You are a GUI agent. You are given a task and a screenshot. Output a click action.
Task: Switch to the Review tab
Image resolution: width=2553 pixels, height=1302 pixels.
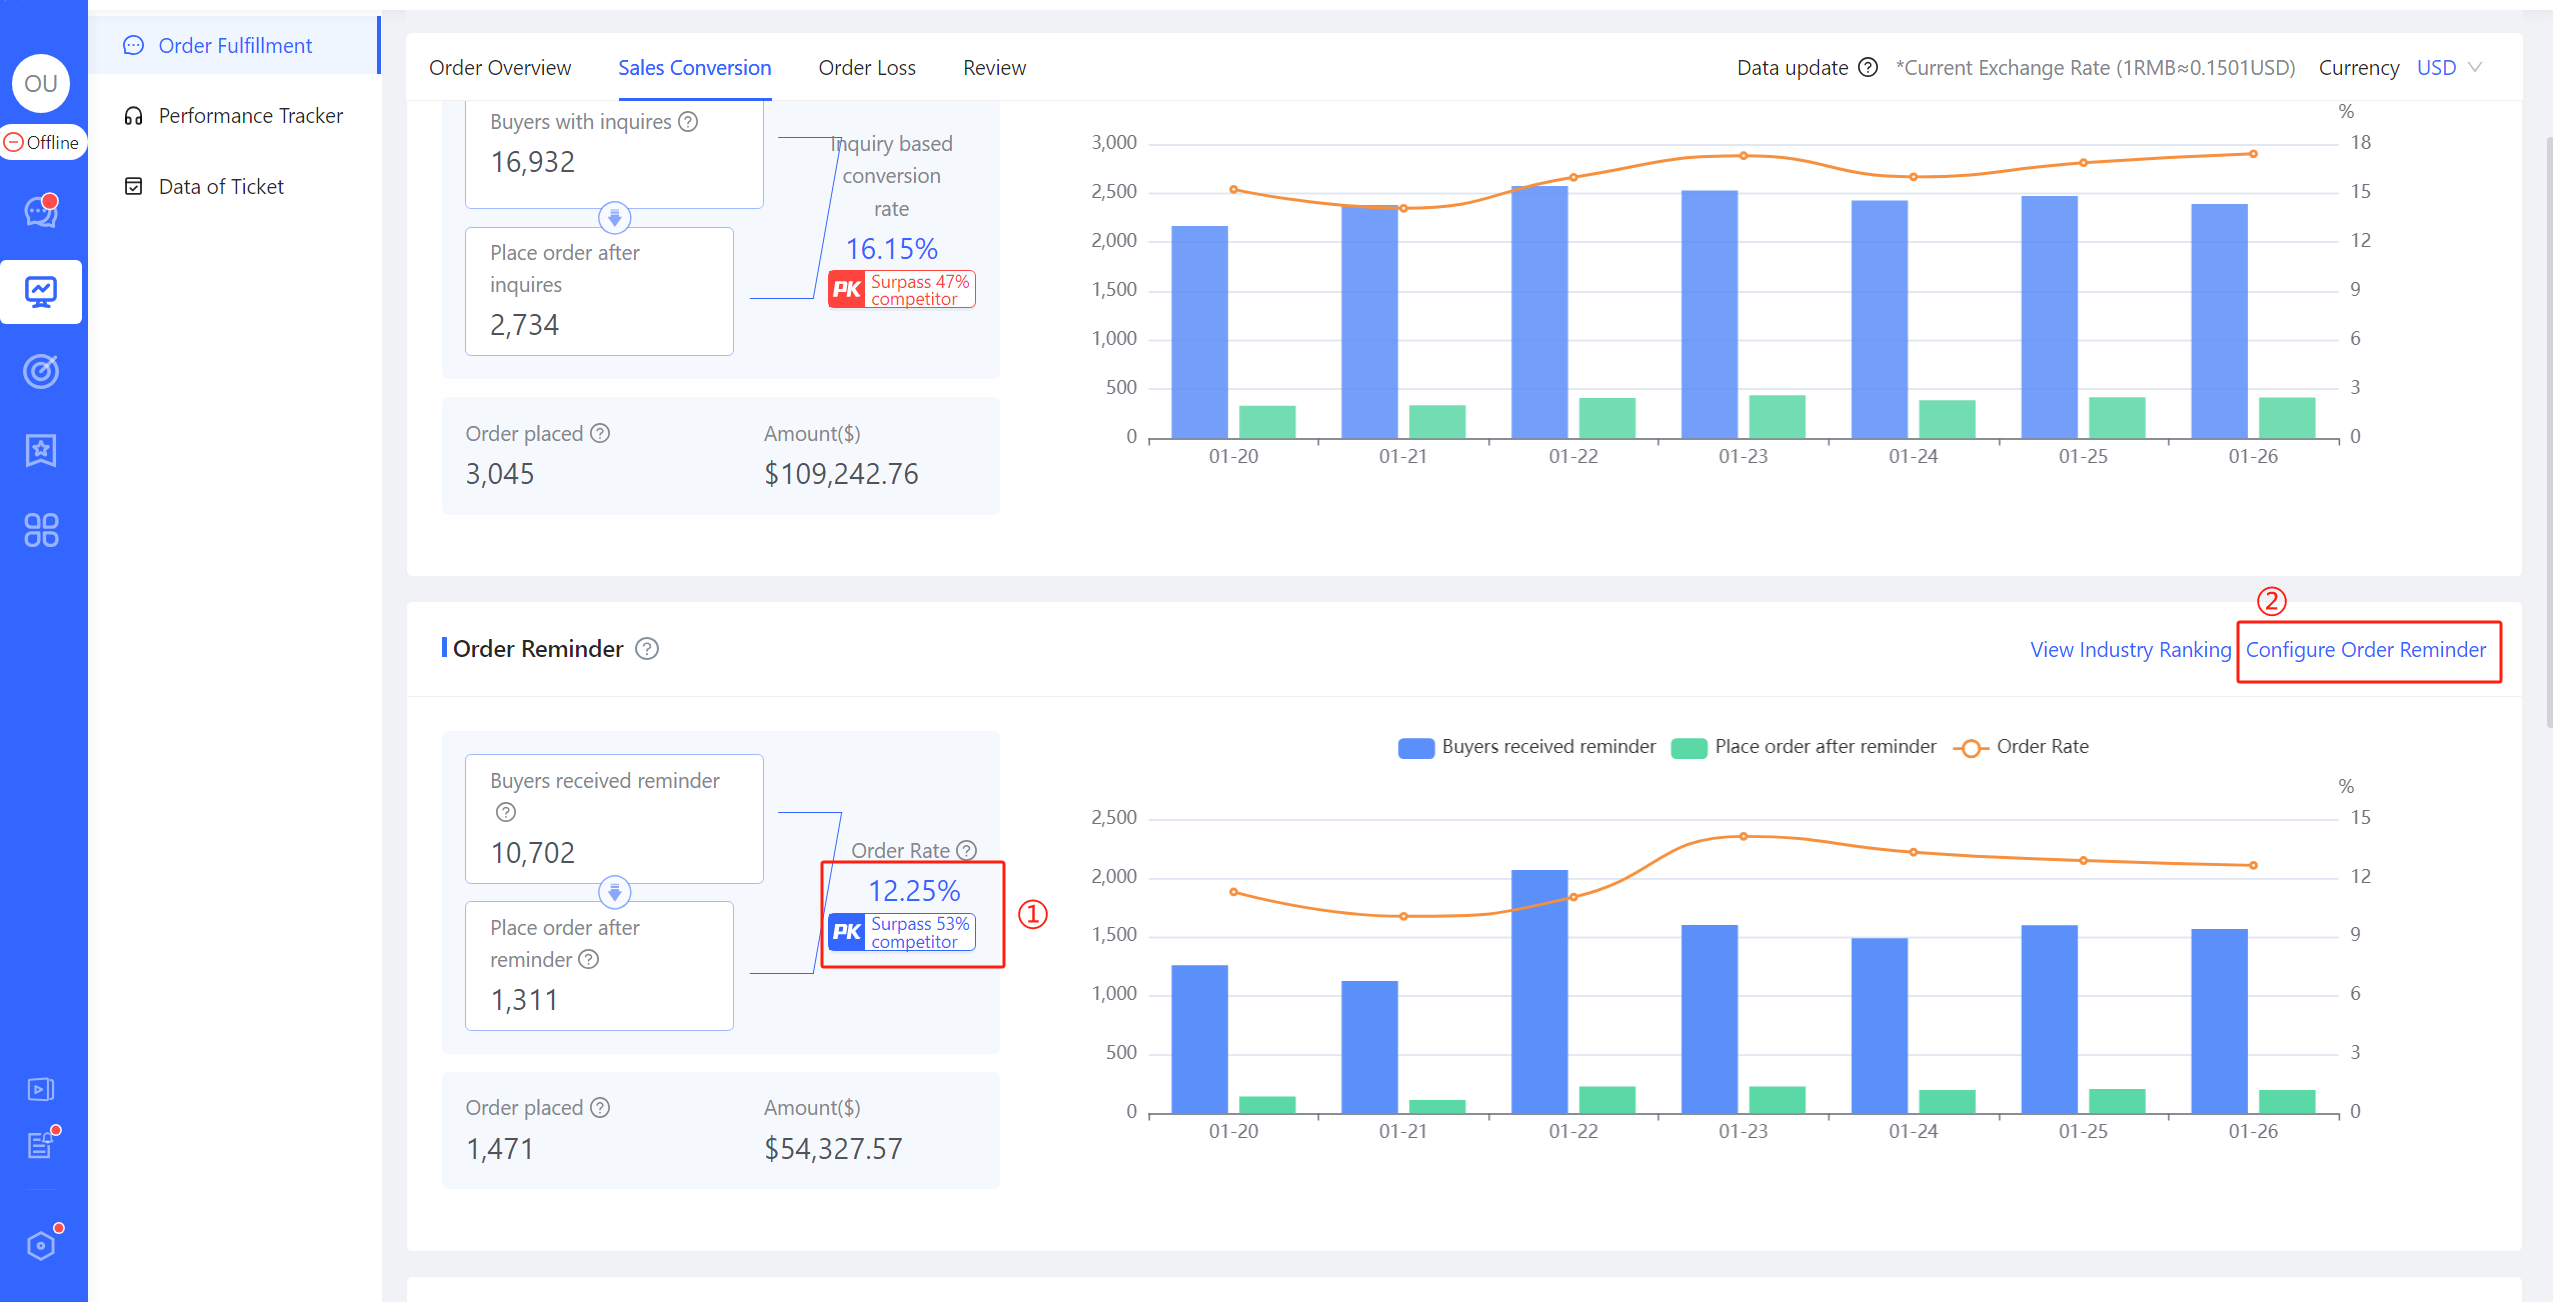(994, 67)
